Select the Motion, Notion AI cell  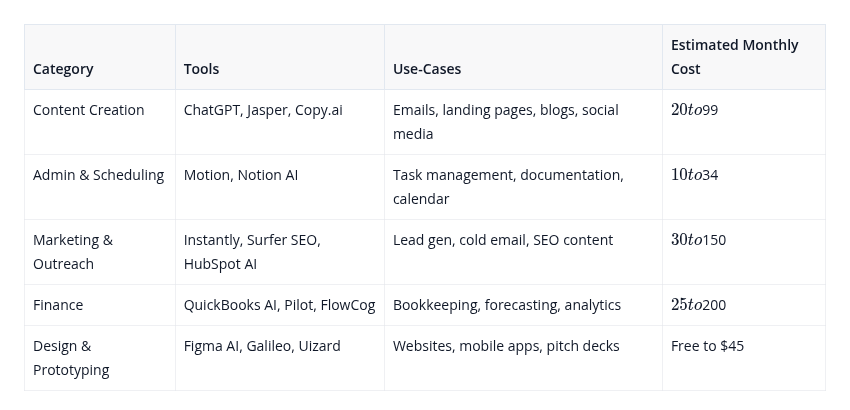[x=280, y=187]
